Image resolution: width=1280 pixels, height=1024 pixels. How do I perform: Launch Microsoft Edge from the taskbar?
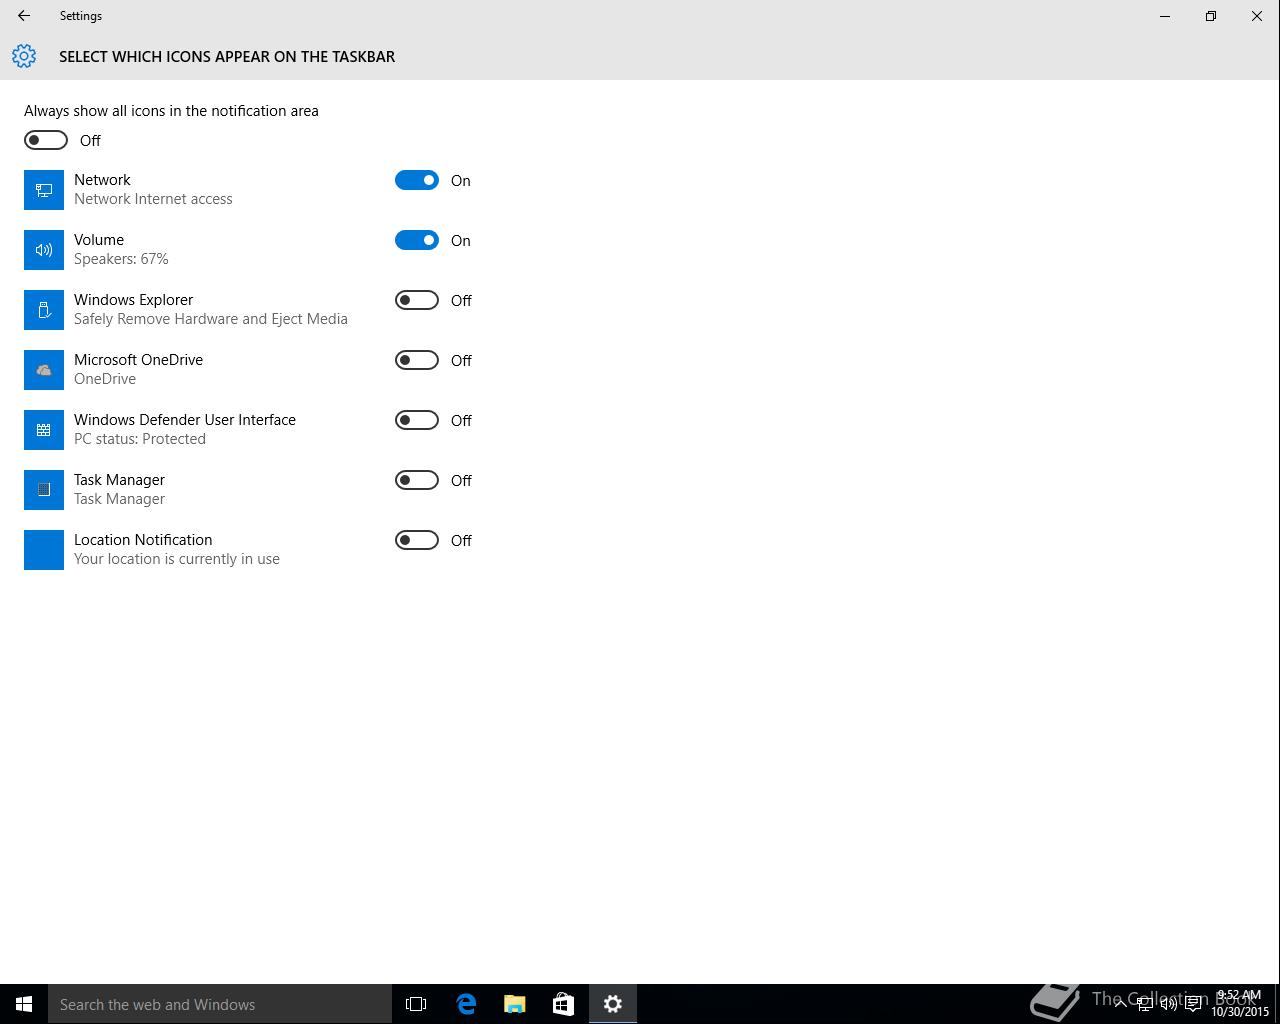(x=466, y=1004)
